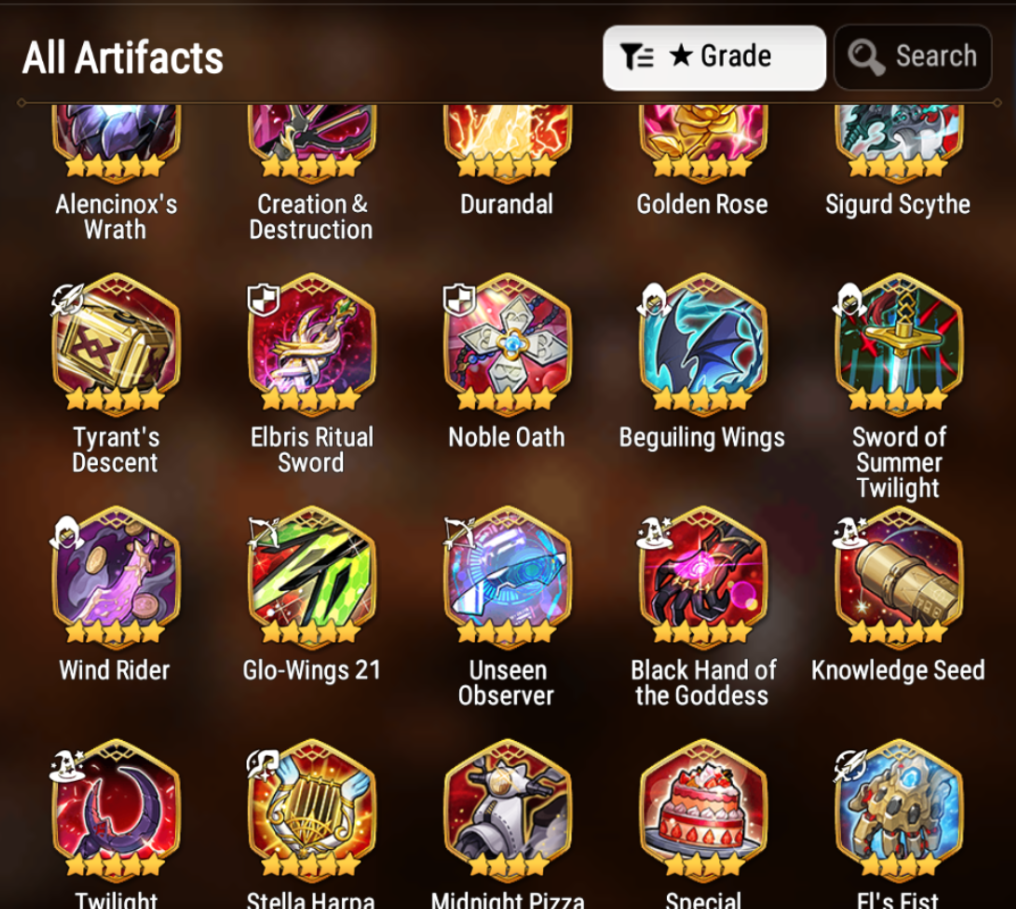The height and width of the screenshot is (909, 1016).
Task: Select Sword of Summer Twilight artifact
Action: (899, 341)
